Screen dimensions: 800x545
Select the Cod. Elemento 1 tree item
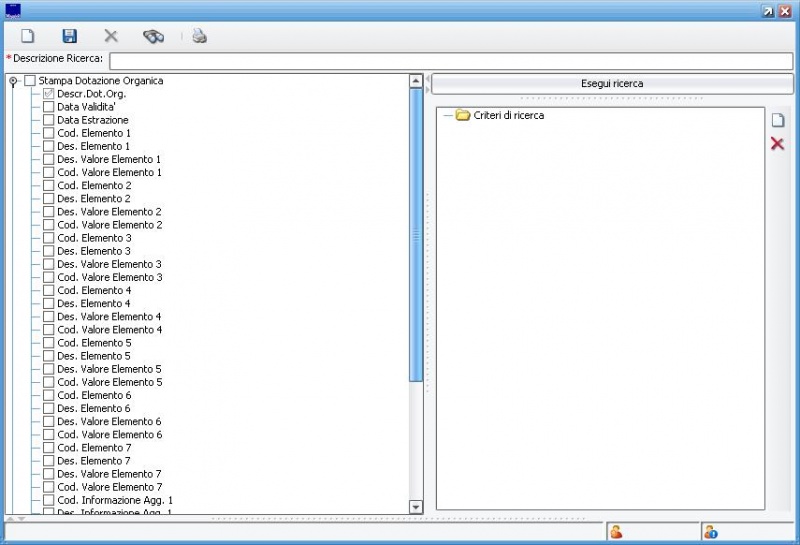pyautogui.click(x=94, y=133)
